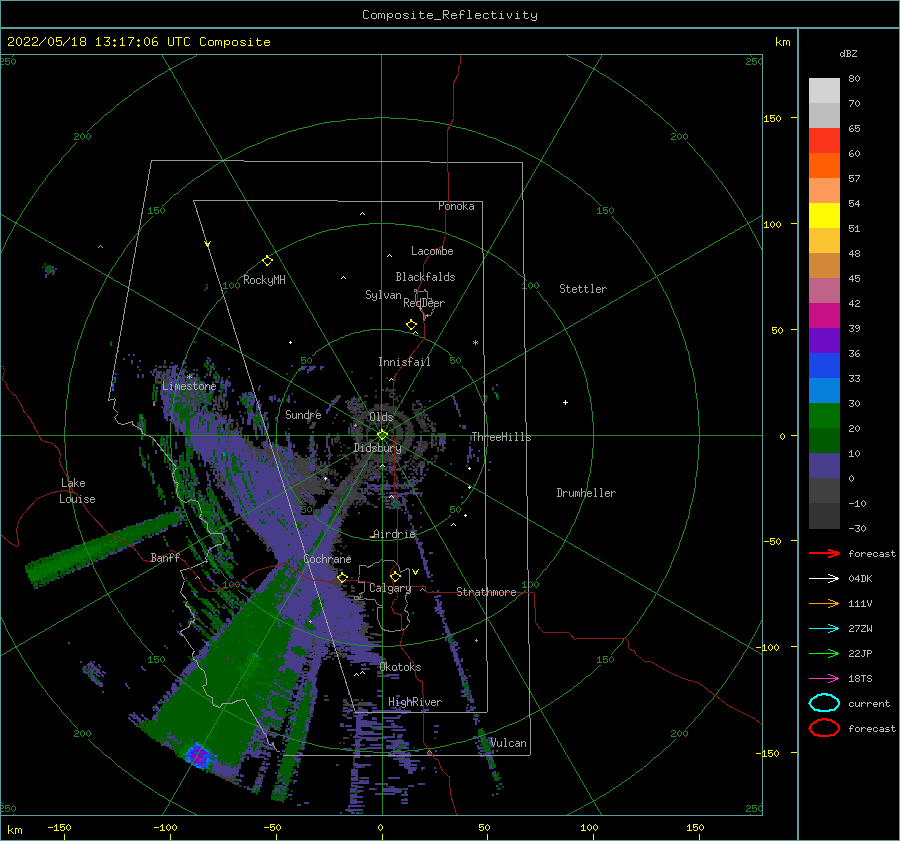Click the orange 111V arrow in legend
Image resolution: width=900 pixels, height=841 pixels.
[x=824, y=603]
